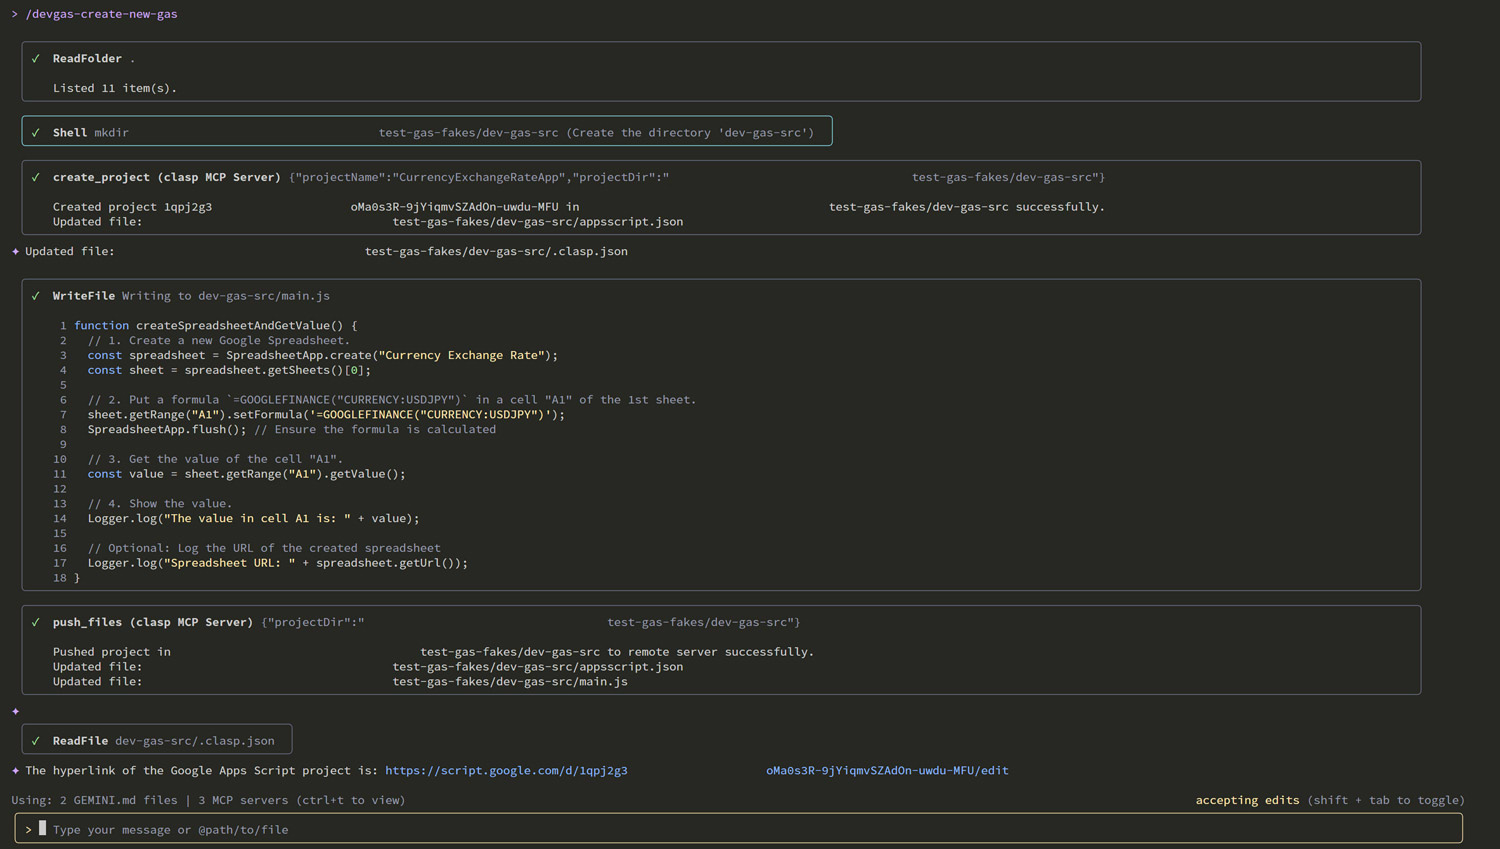Click the 'create_project (clasp MCP Server)' label
This screenshot has width=1500, height=849.
tap(166, 178)
